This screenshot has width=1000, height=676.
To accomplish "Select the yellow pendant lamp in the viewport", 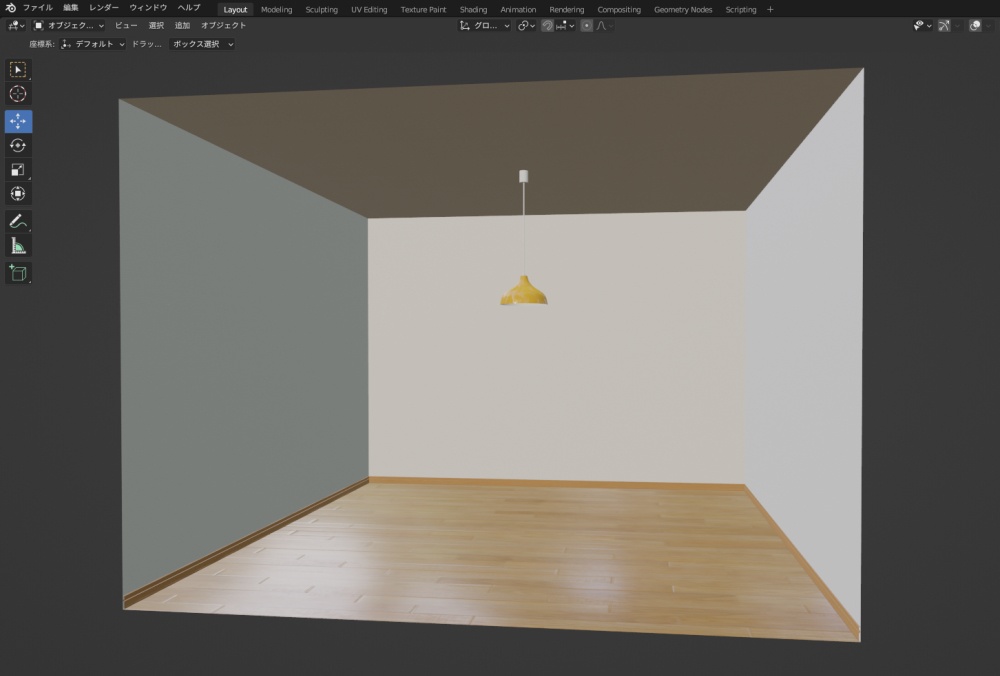I will click(x=523, y=293).
